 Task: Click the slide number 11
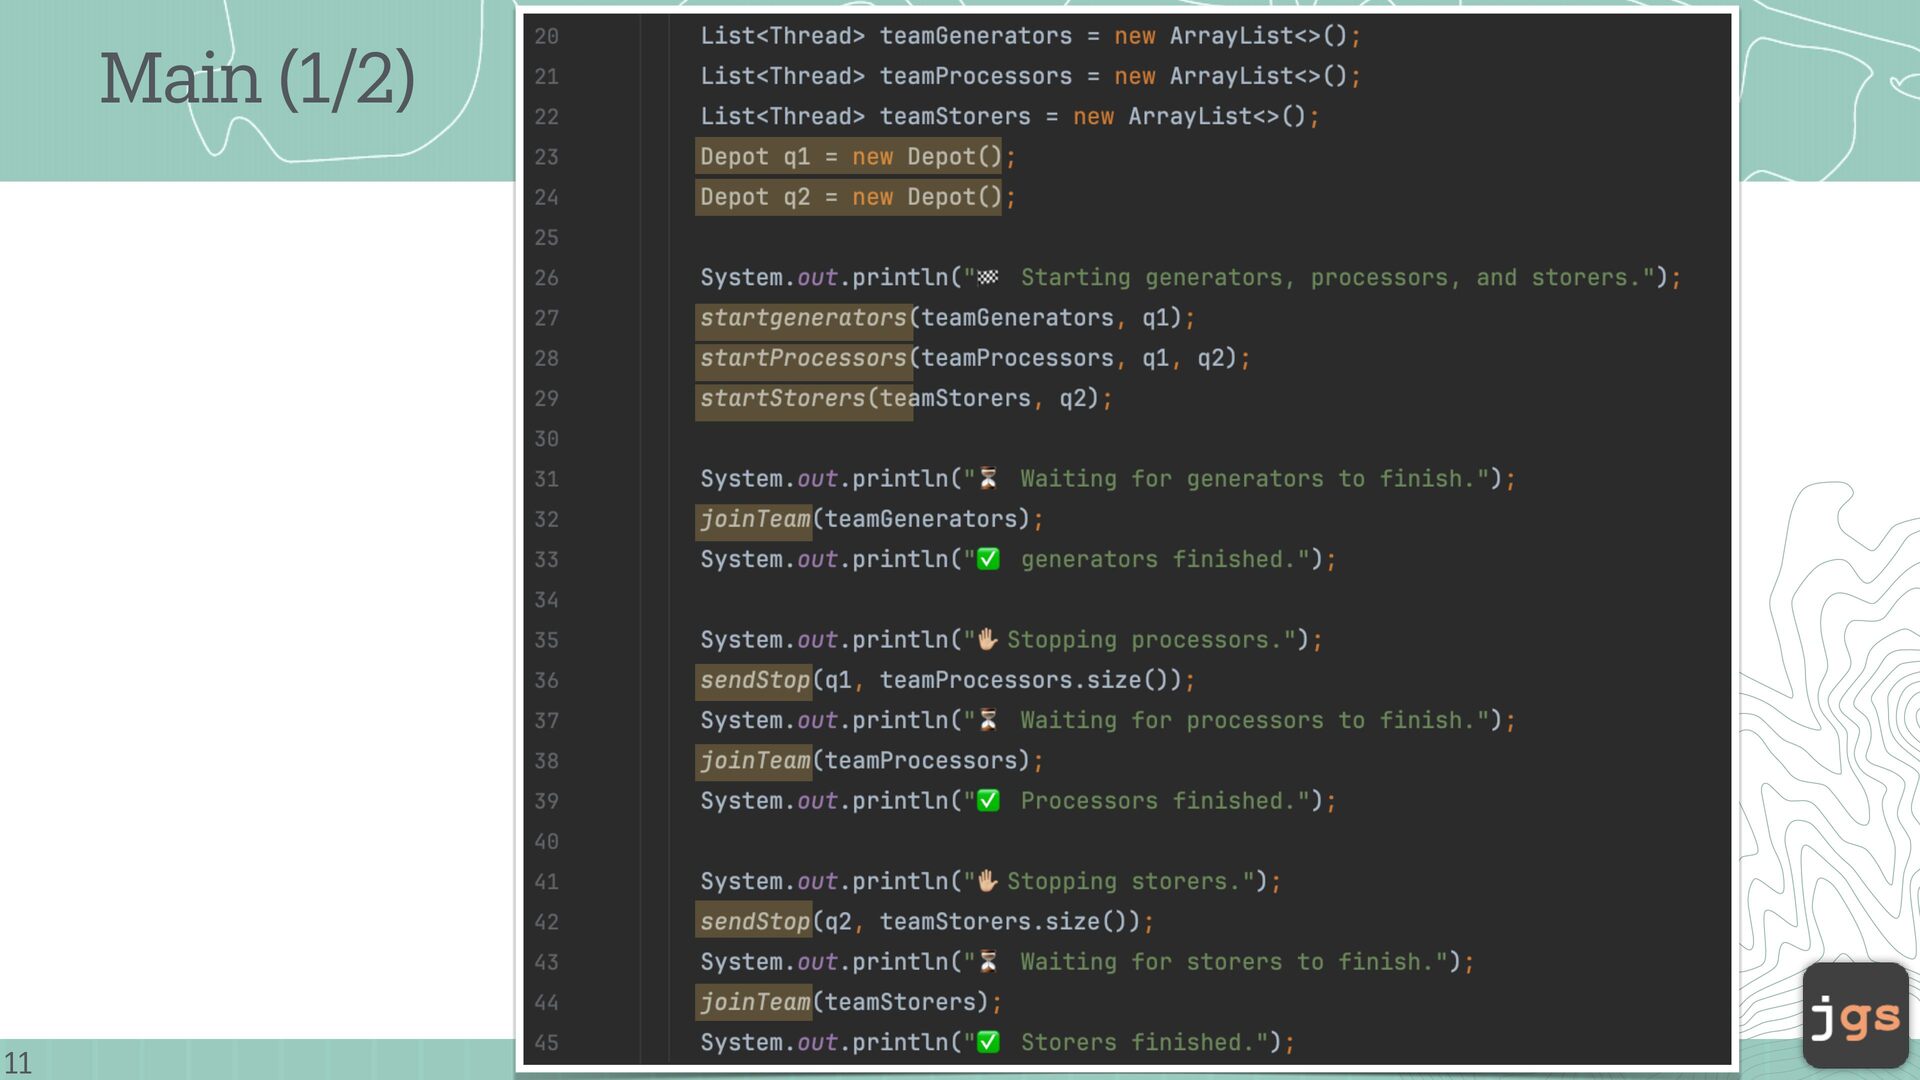pos(18,1062)
